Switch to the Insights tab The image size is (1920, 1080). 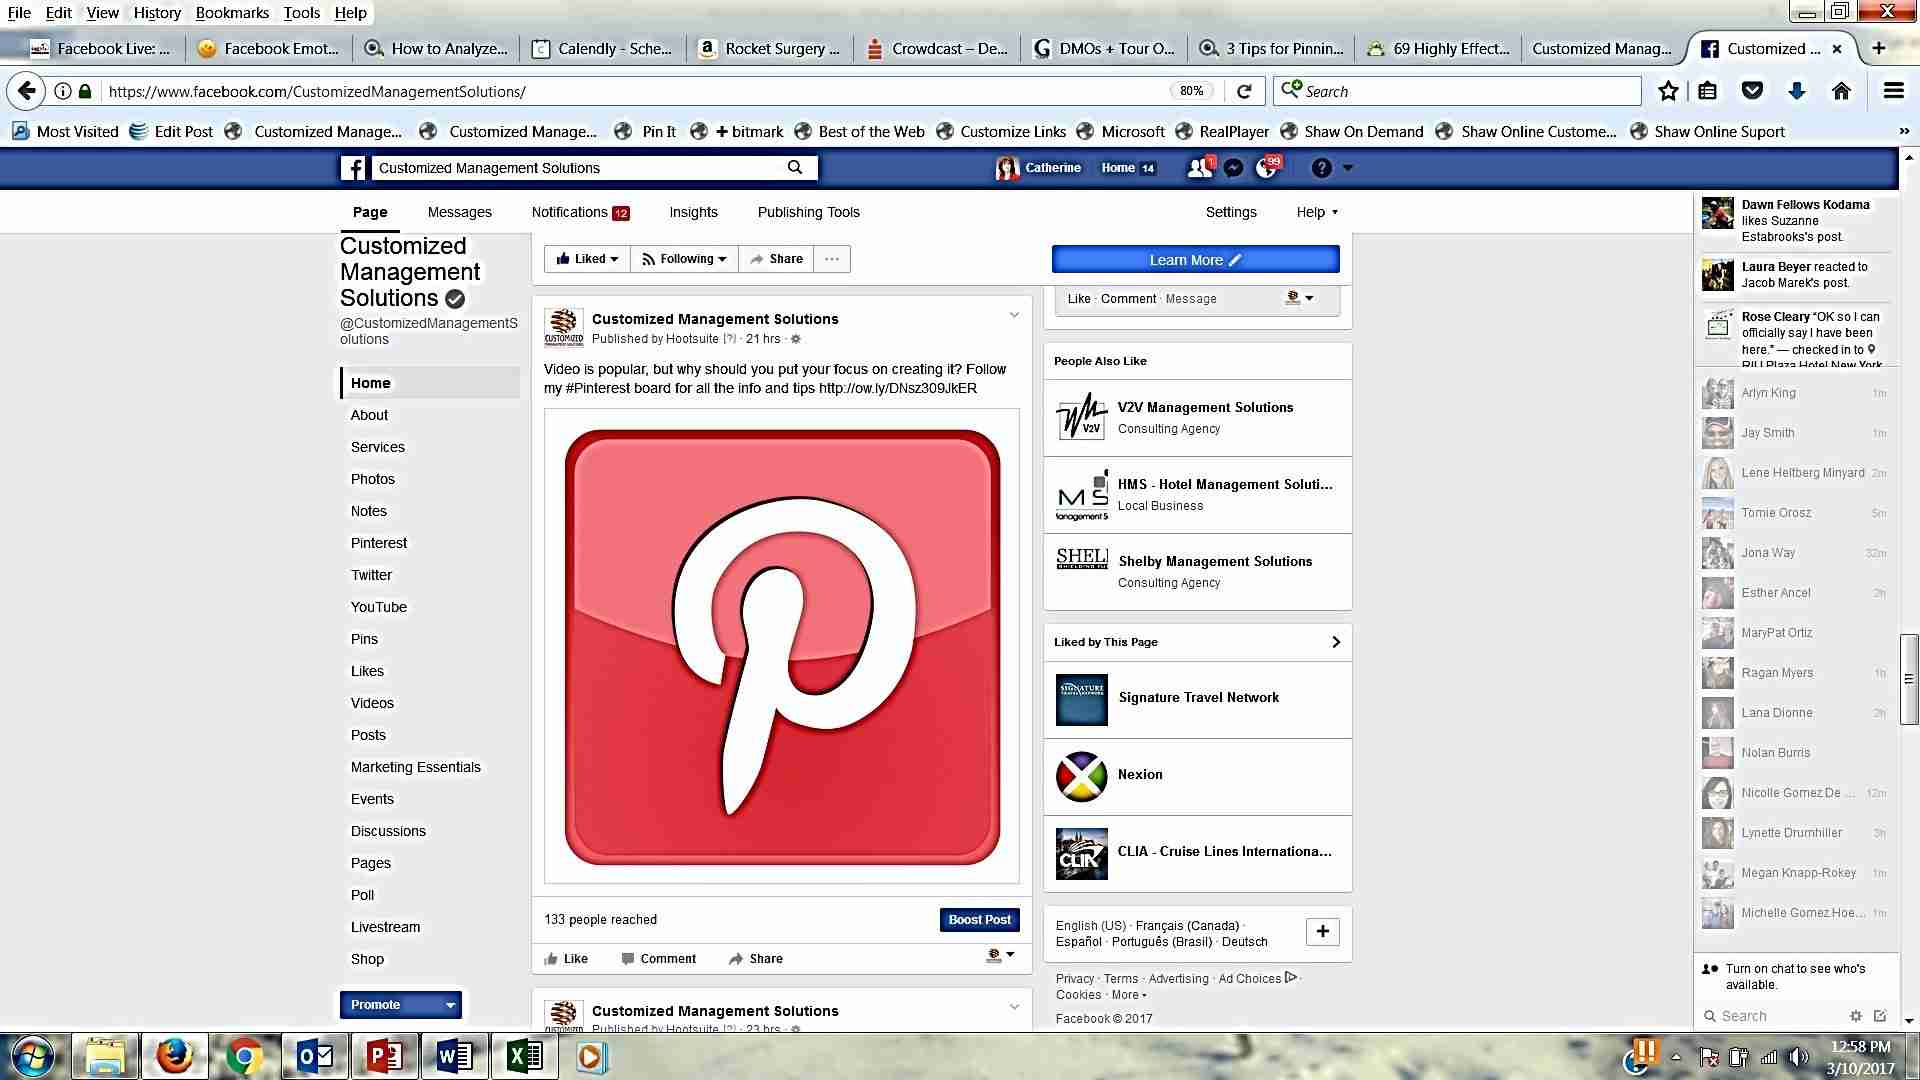(x=693, y=212)
